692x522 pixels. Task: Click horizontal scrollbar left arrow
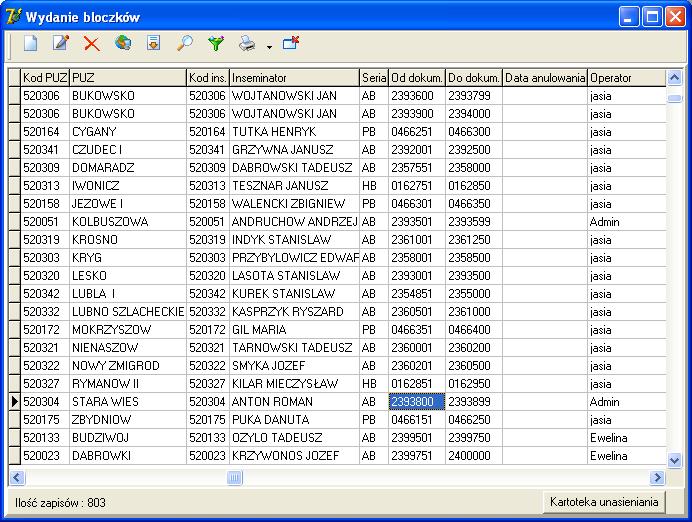(17, 477)
